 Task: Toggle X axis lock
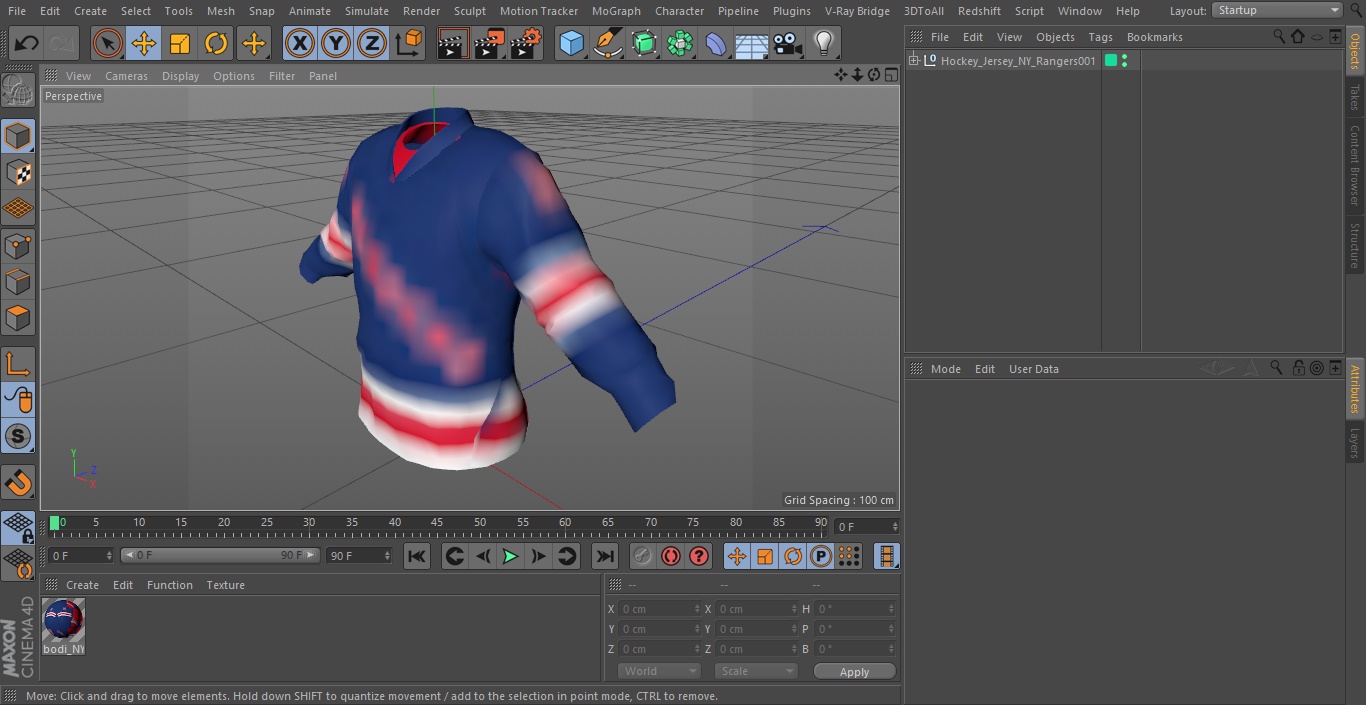pyautogui.click(x=299, y=43)
